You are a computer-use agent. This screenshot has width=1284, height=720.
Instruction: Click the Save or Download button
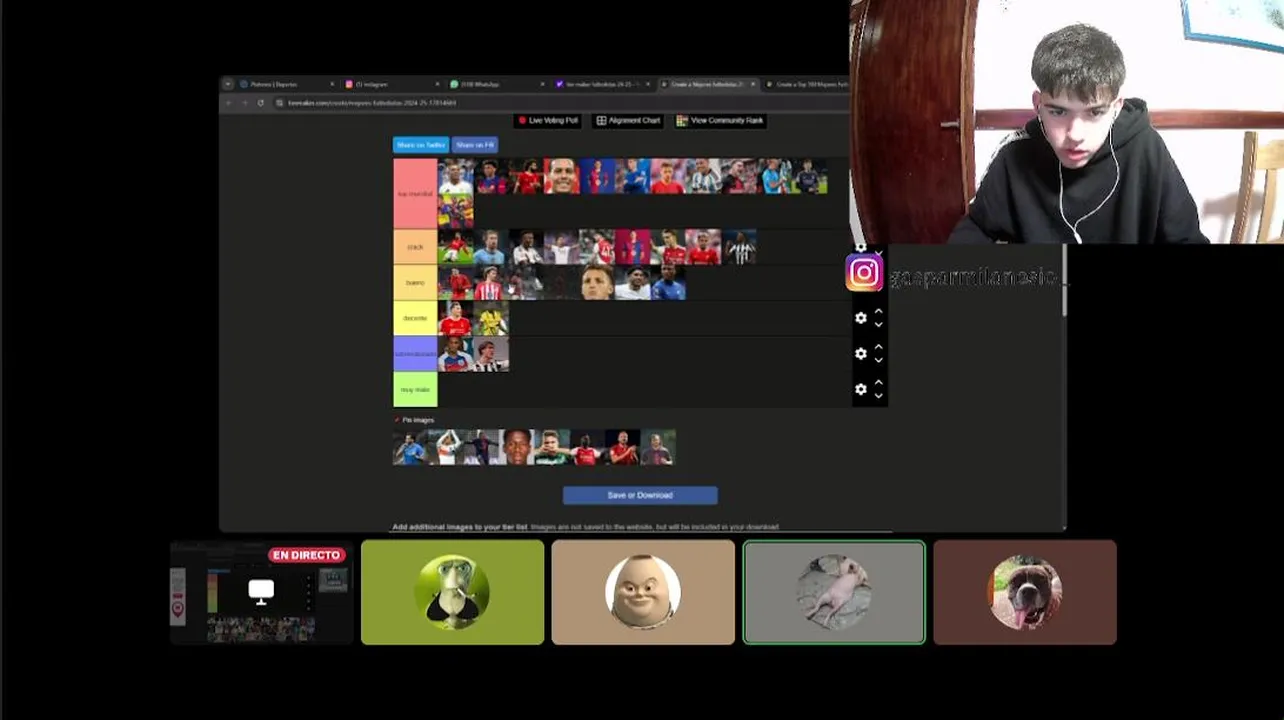tap(640, 495)
